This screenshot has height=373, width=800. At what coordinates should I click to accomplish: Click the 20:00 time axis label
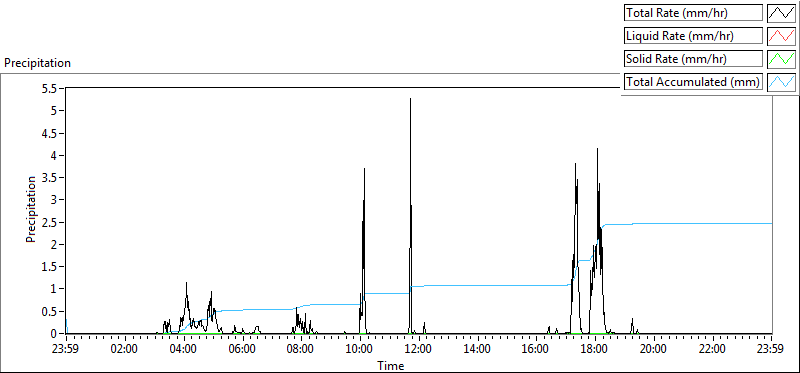(x=654, y=350)
